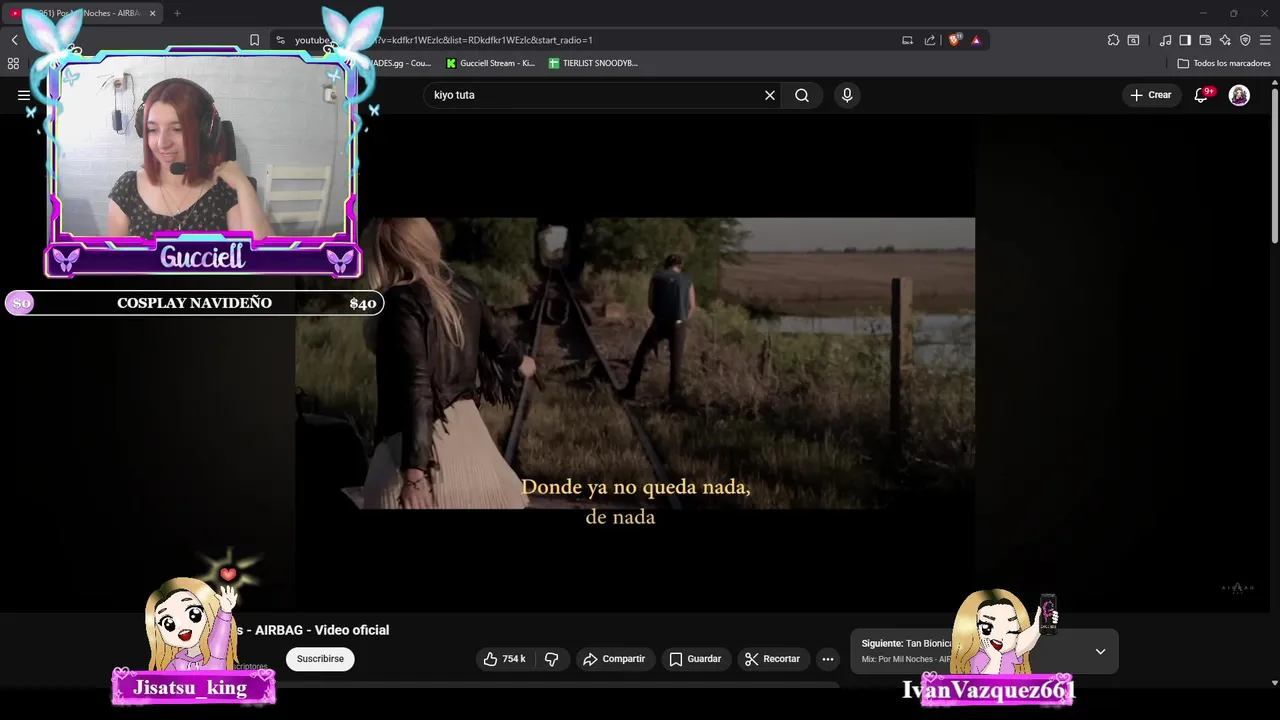
Task: Toggle the browser sidebar panel icon
Action: point(1185,40)
